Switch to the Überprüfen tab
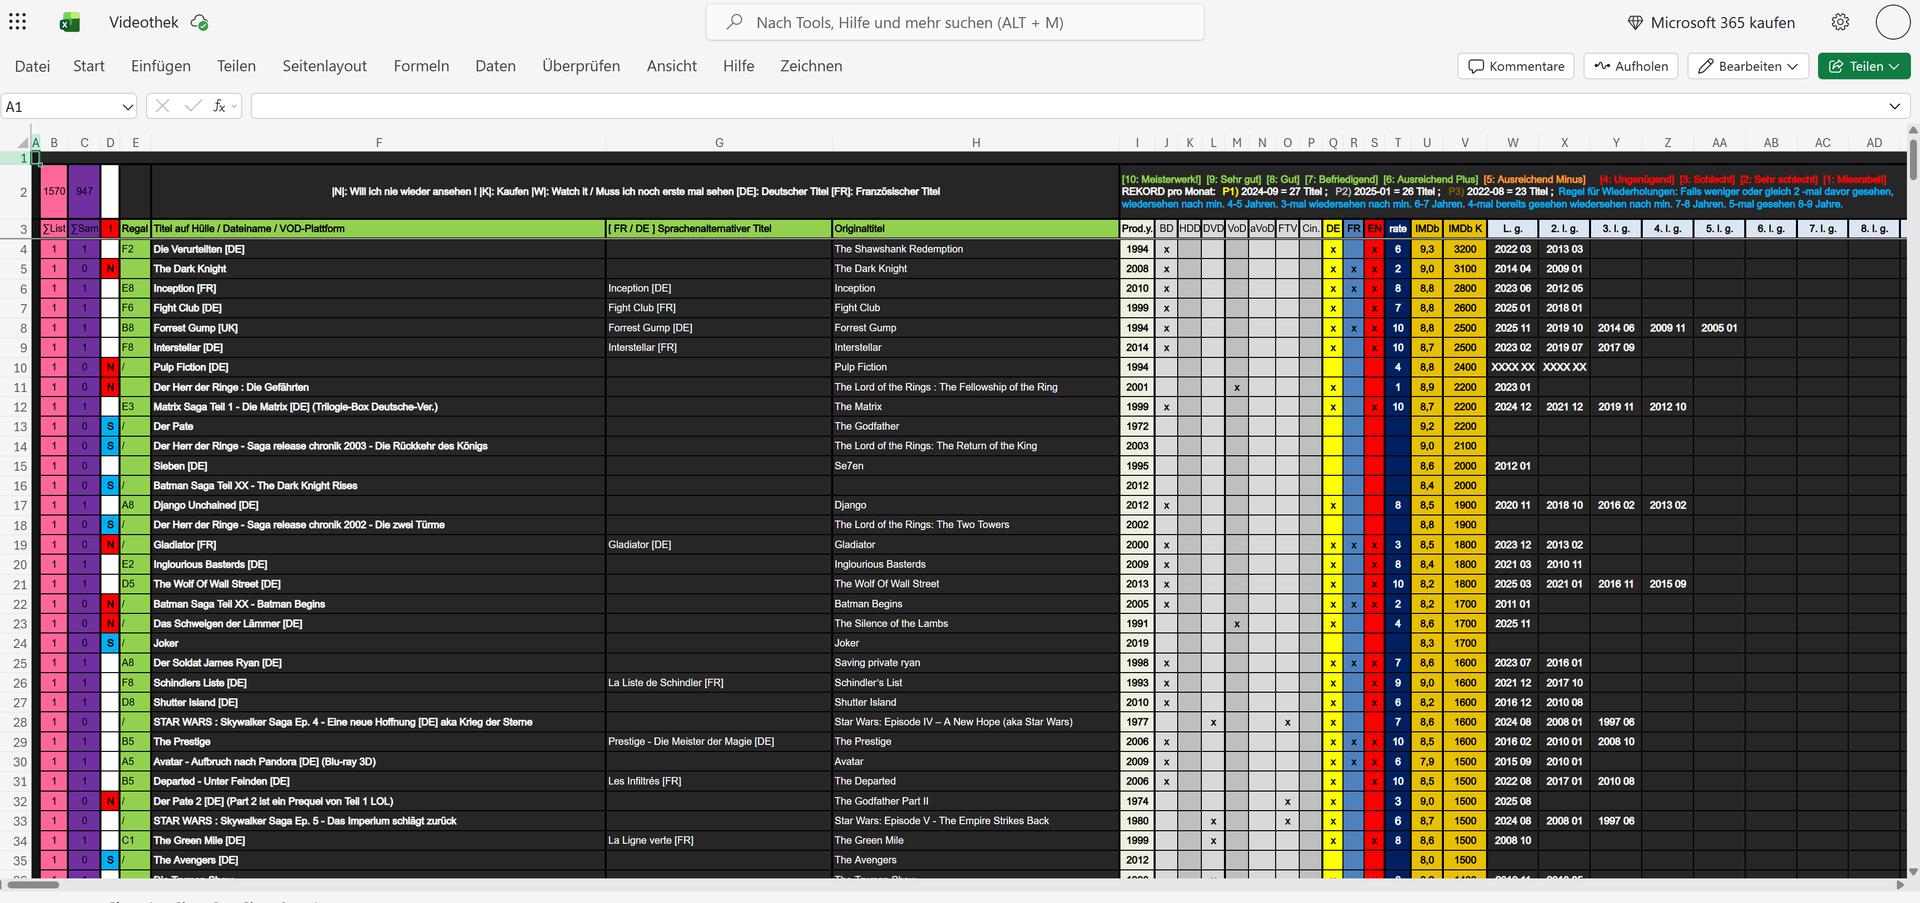 (x=581, y=66)
